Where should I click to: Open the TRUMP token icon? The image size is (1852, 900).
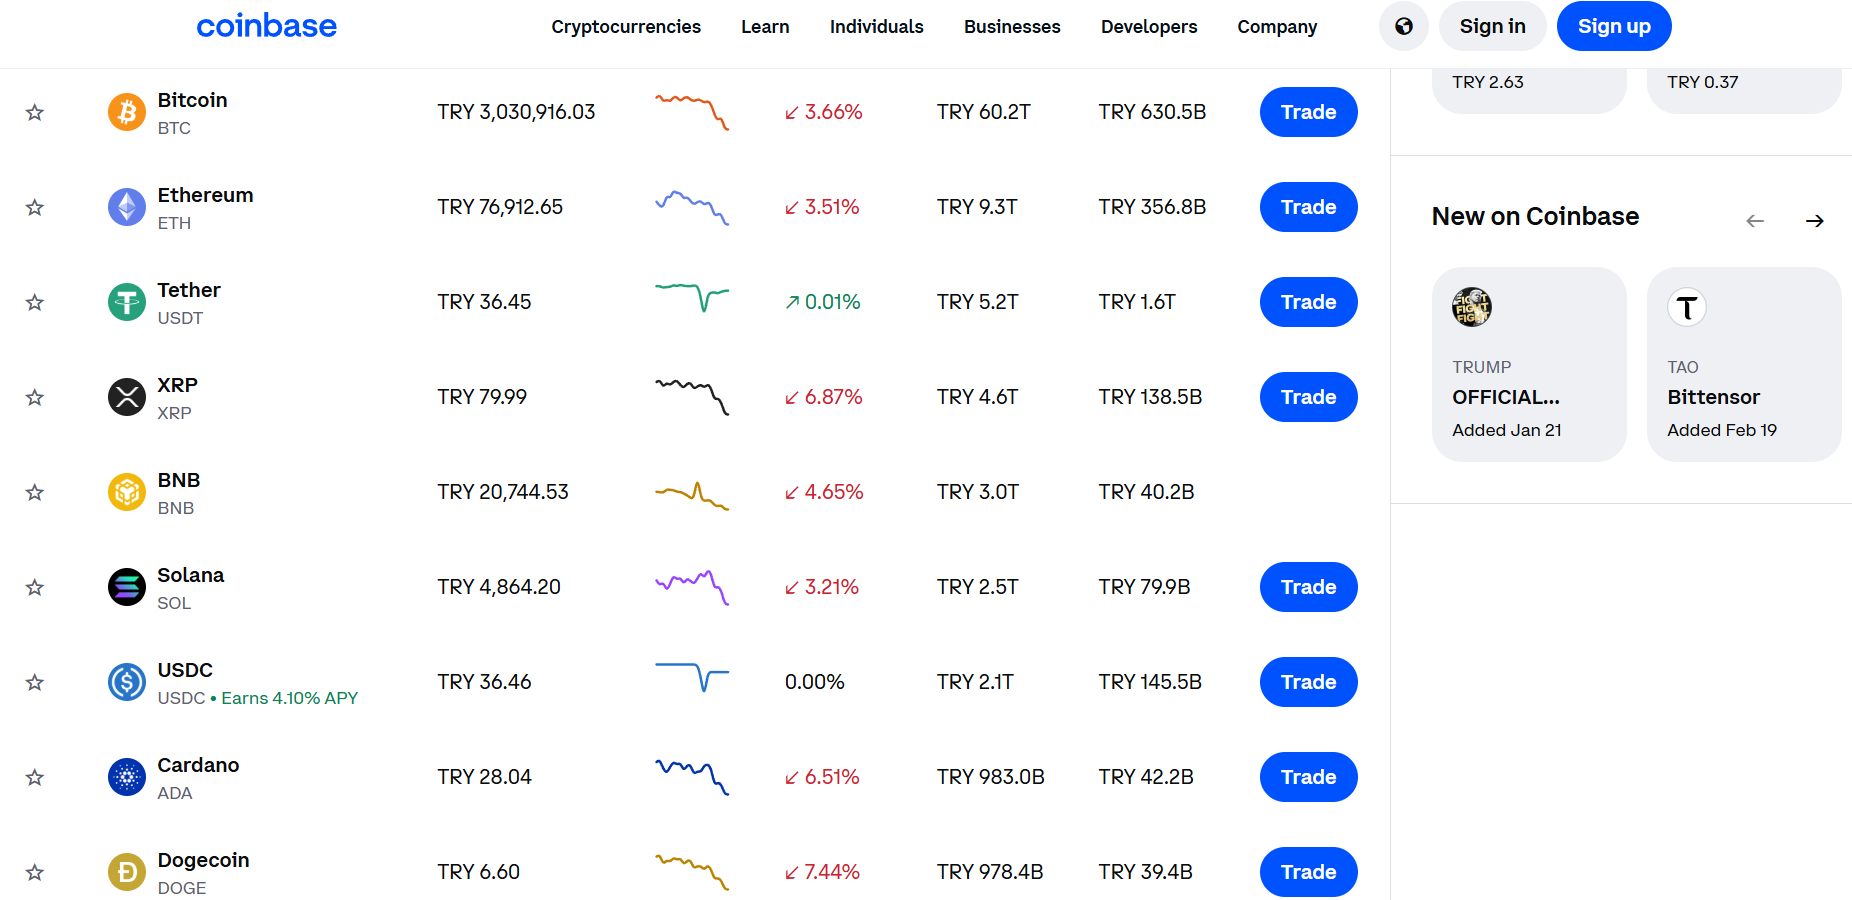(x=1472, y=307)
